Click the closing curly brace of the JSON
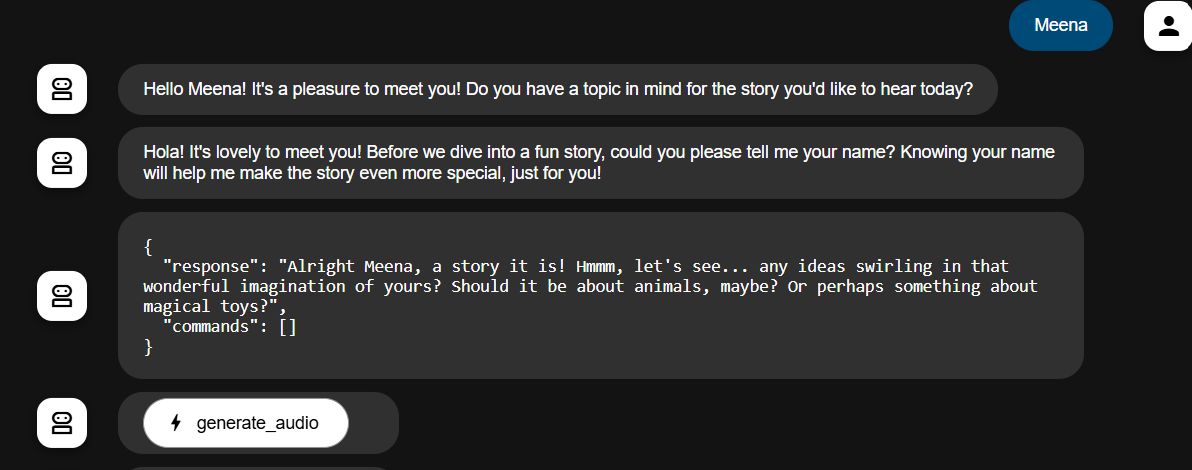This screenshot has height=470, width=1192. coord(149,347)
